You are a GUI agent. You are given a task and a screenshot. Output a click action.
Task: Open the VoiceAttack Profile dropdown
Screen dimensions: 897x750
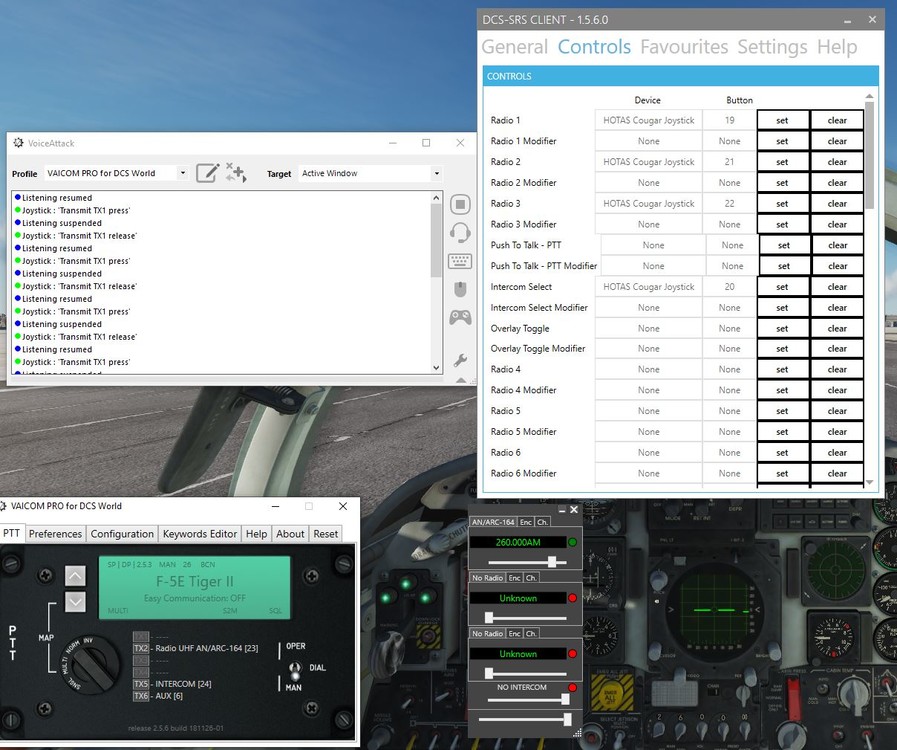point(182,173)
